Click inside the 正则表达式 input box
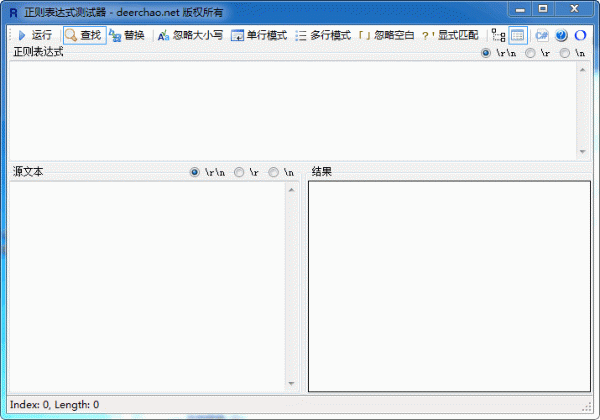The width and height of the screenshot is (600, 420). 290,108
